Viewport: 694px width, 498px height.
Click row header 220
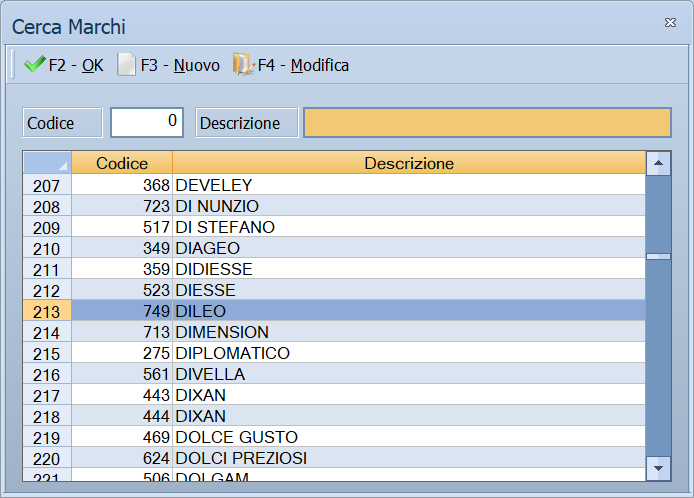[47, 458]
